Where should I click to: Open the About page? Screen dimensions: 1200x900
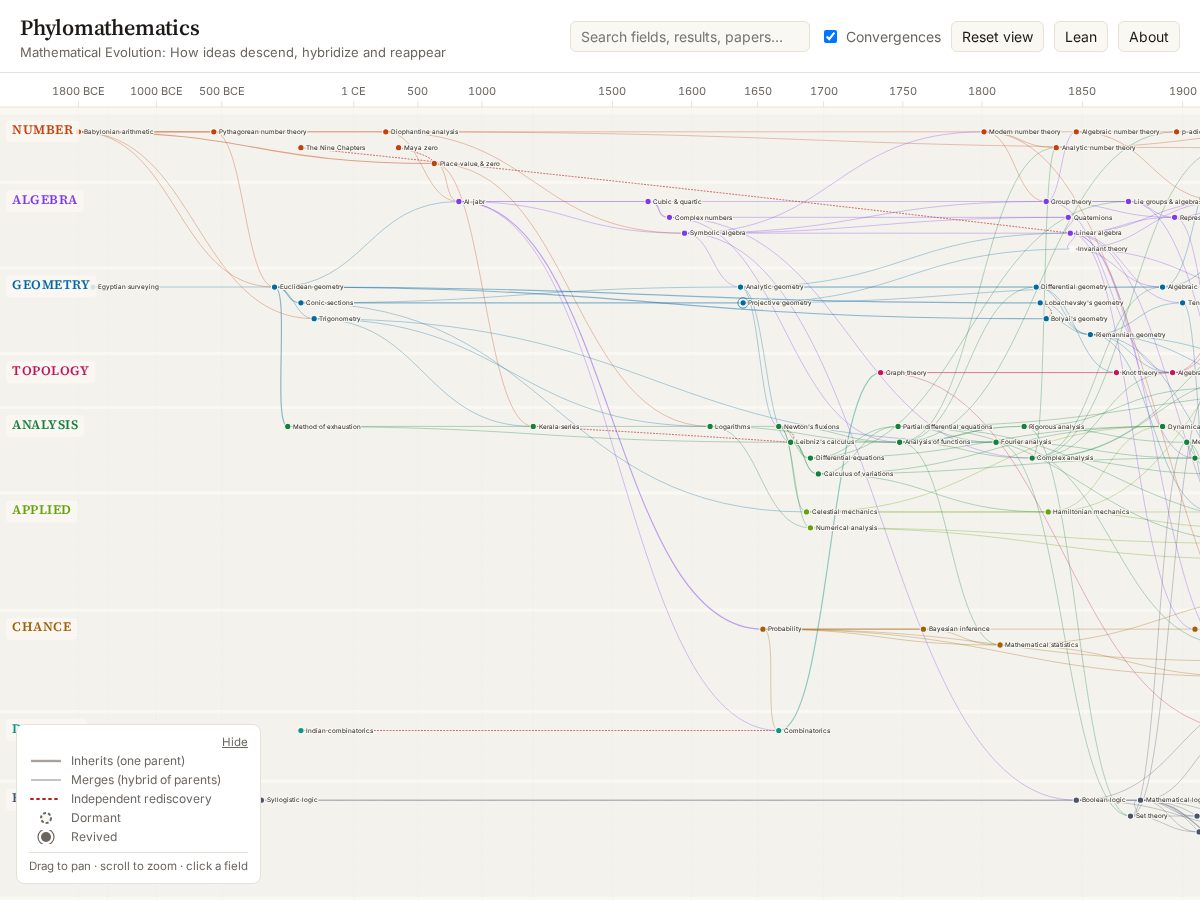pyautogui.click(x=1148, y=37)
